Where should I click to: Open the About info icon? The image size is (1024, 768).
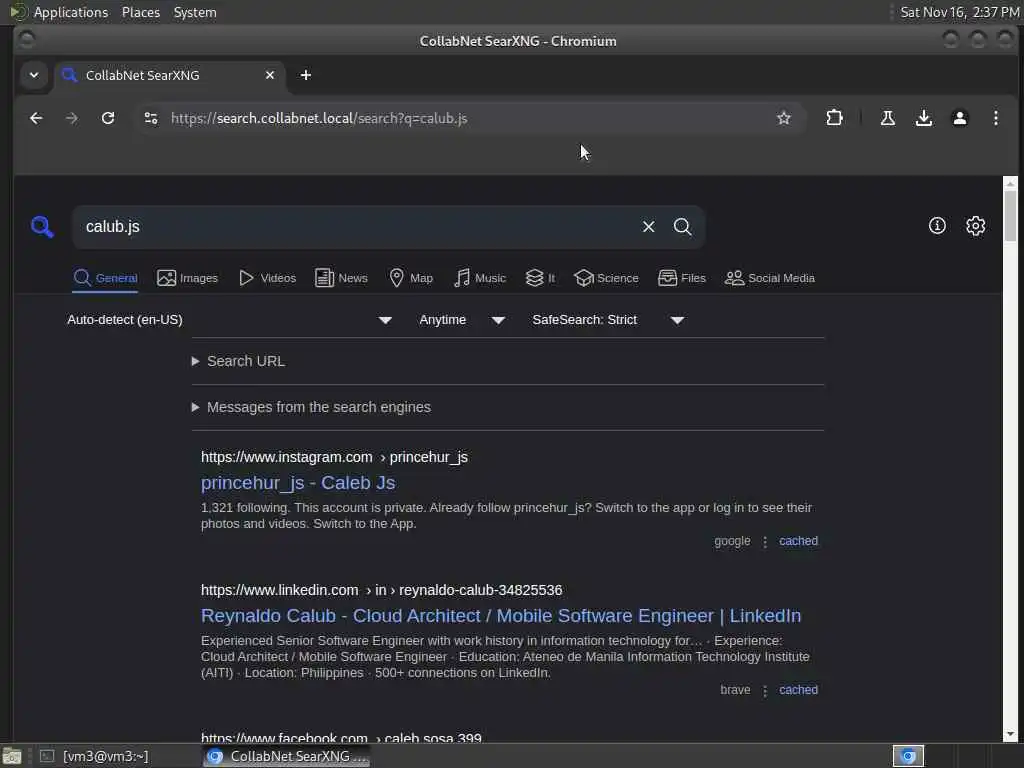pos(937,226)
